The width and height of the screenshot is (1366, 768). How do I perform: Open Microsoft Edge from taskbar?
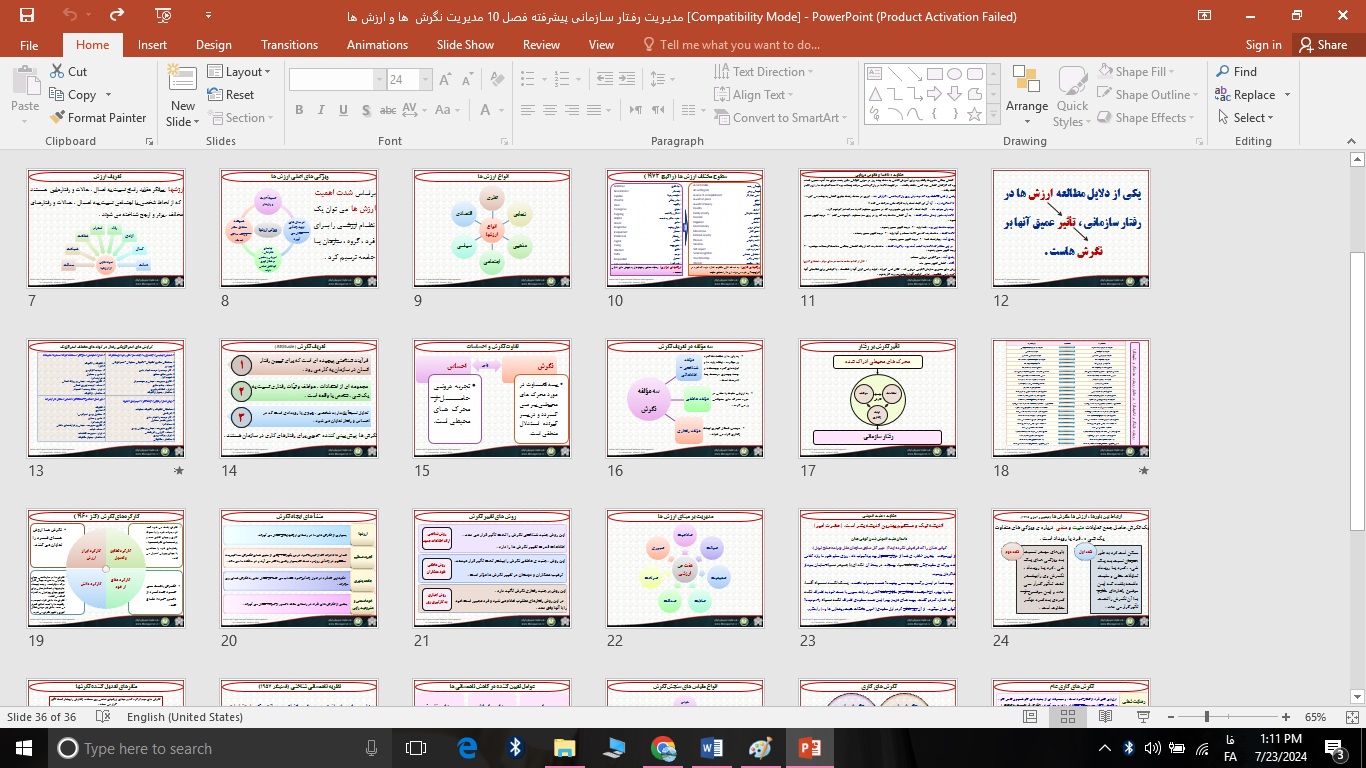pos(468,748)
